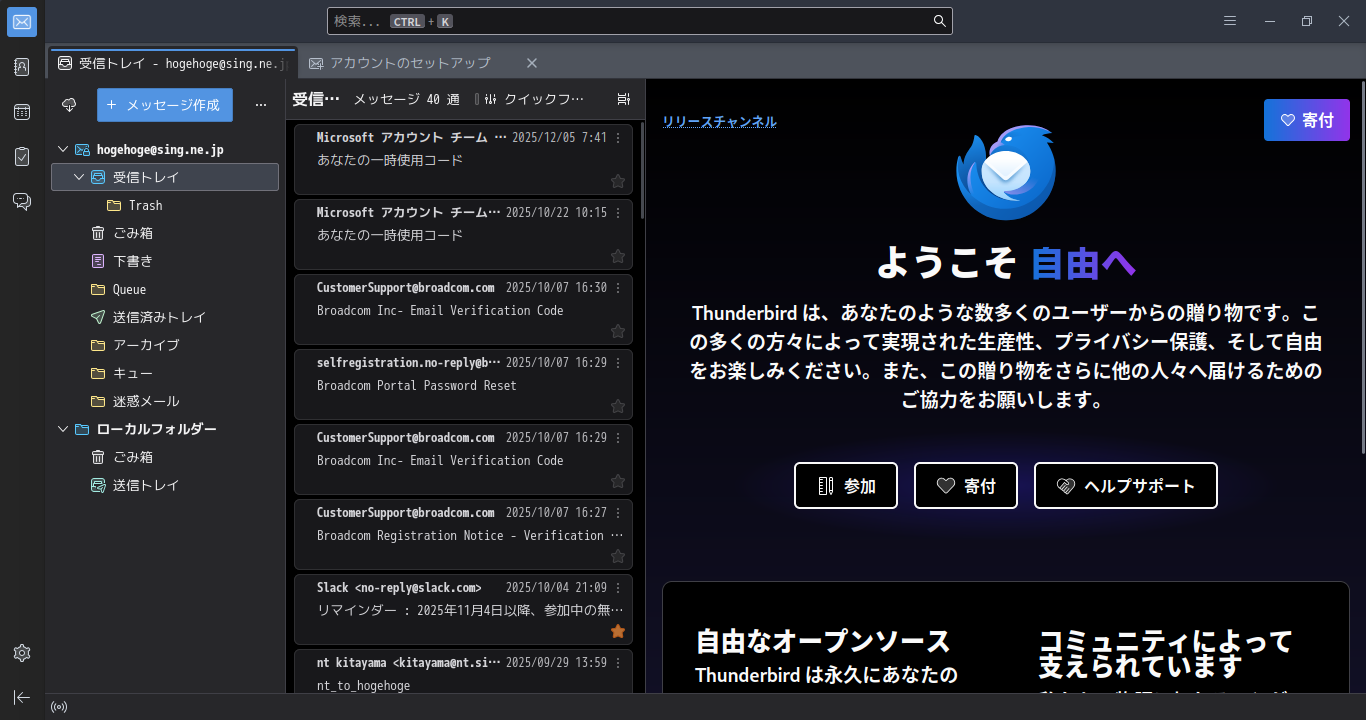This screenshot has width=1366, height=720.
Task: Click the 寄付 button beside 参加
Action: 966,486
